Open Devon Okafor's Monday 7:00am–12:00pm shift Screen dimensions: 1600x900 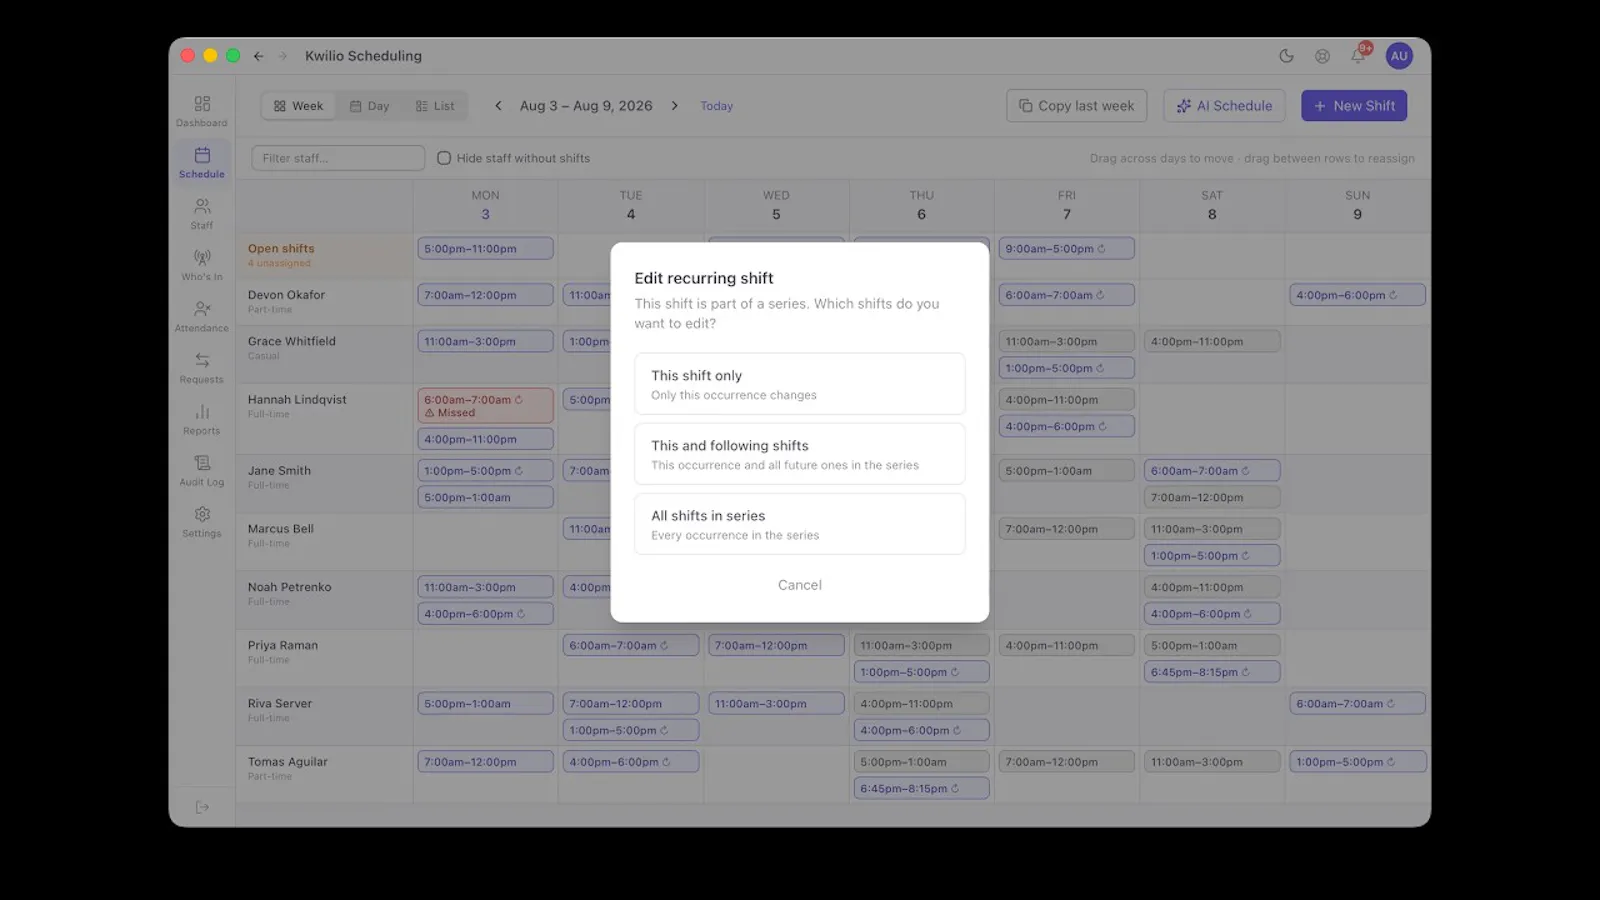point(485,295)
